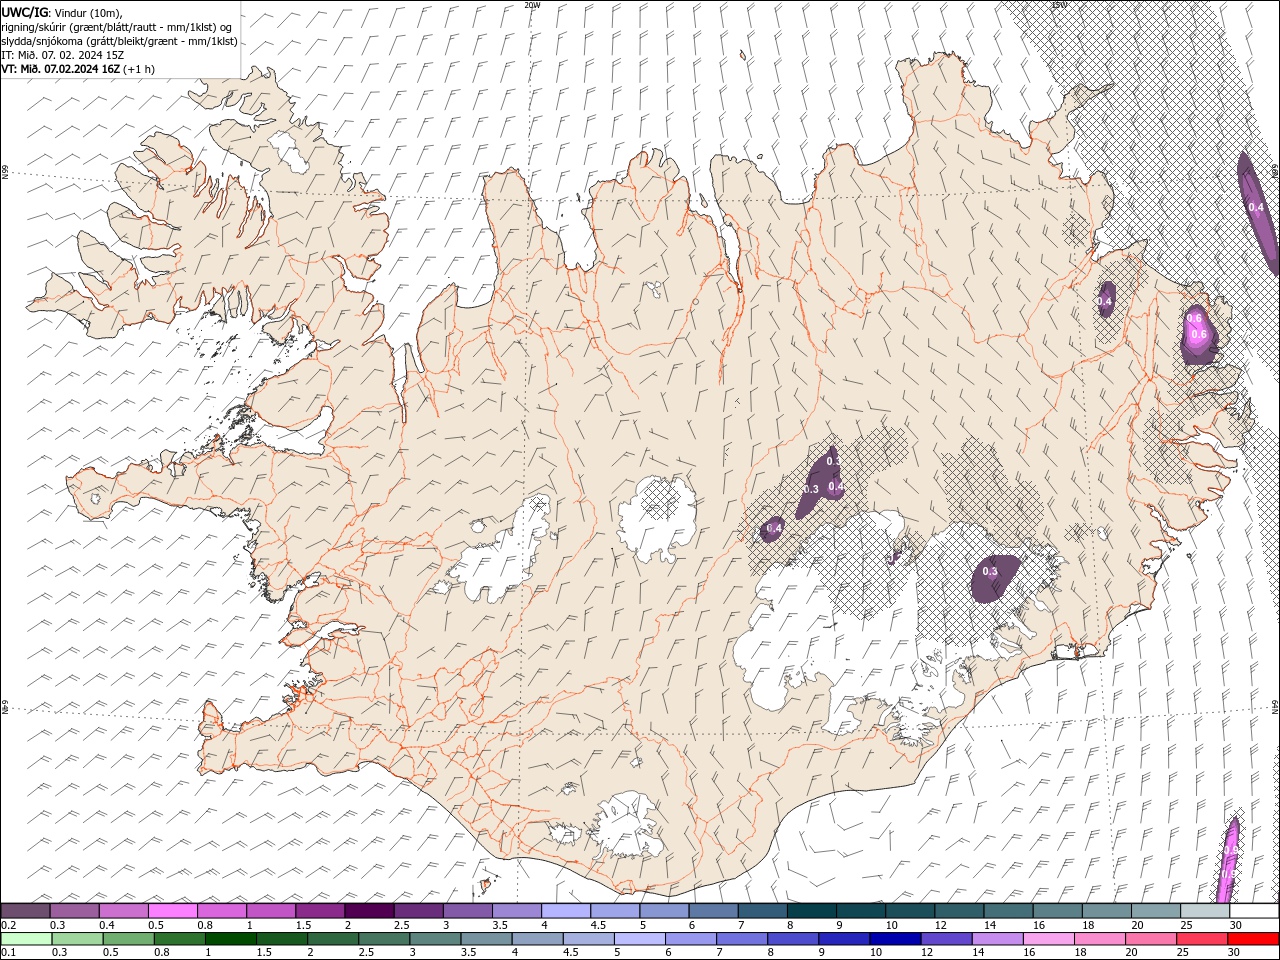Pick the upper scale lavender swatch between 4 and 4.5

coord(566,911)
